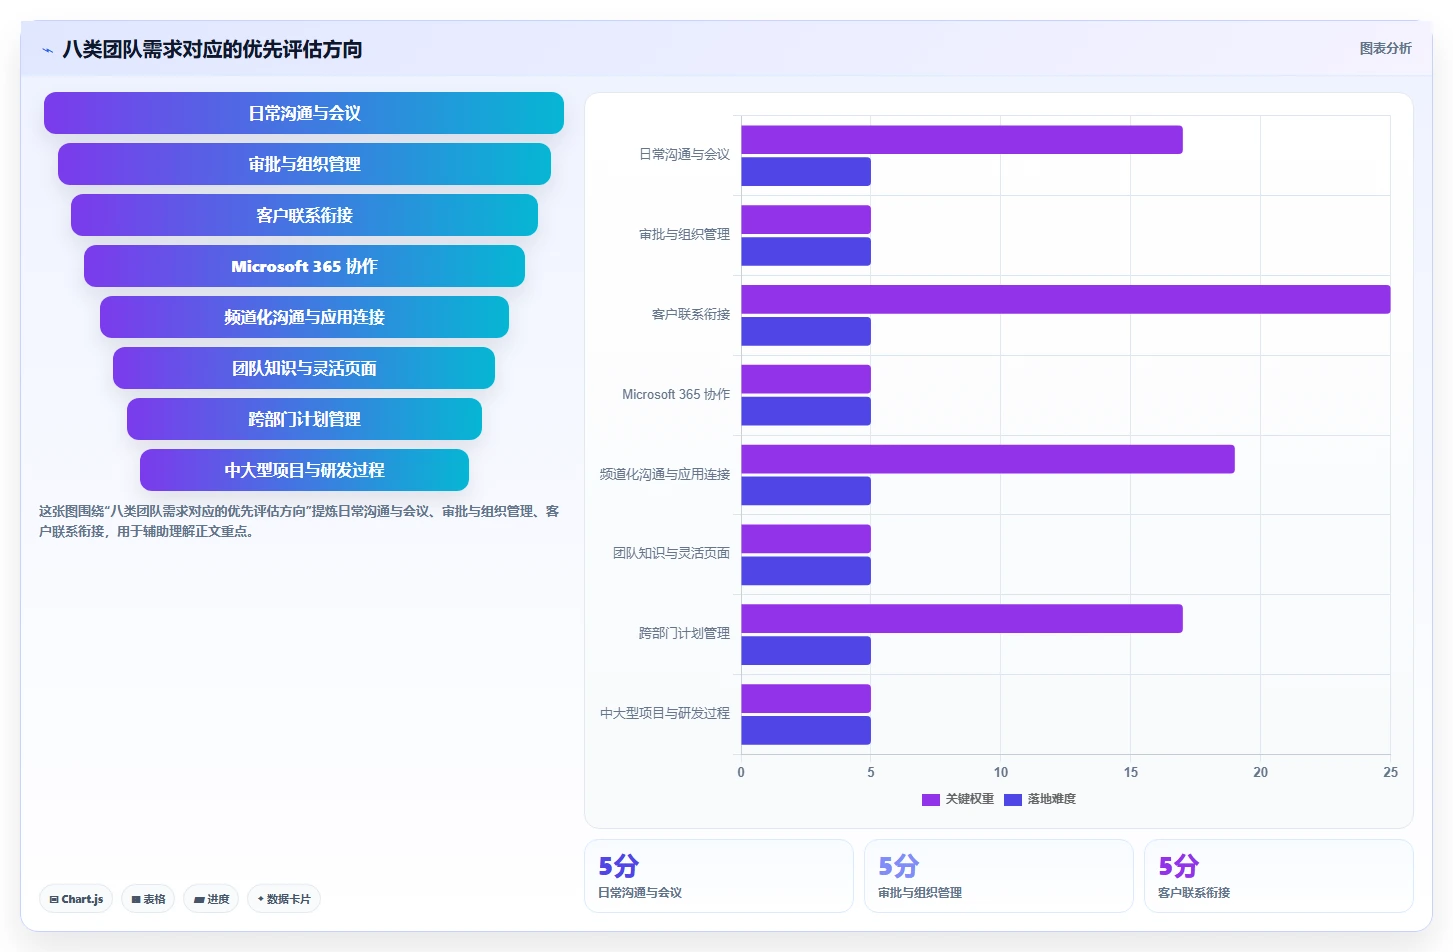Click the blue 落地难度 legend swatch
Image resolution: width=1453 pixels, height=952 pixels.
pyautogui.click(x=1013, y=800)
